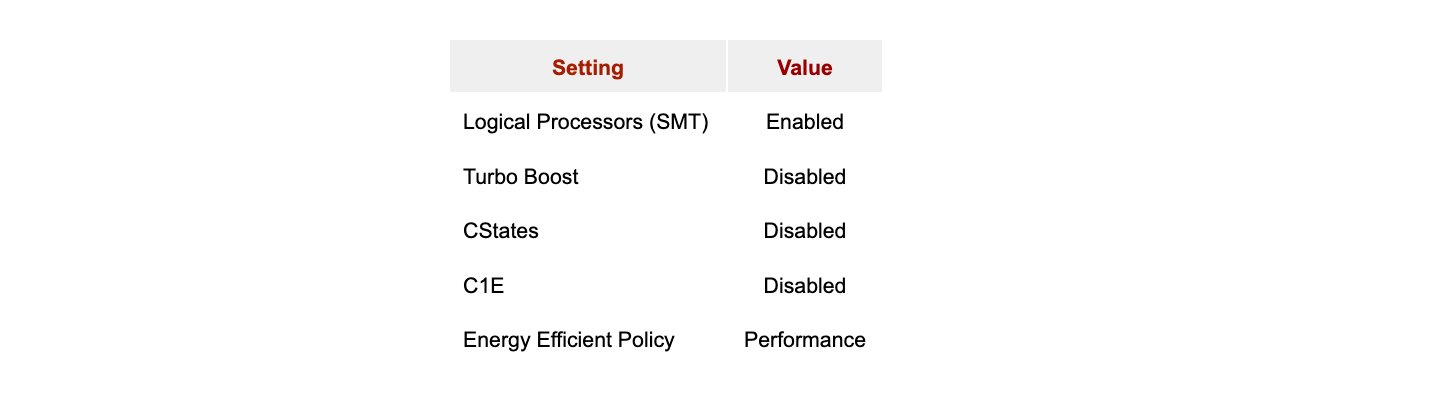Click the Value column header

[804, 68]
